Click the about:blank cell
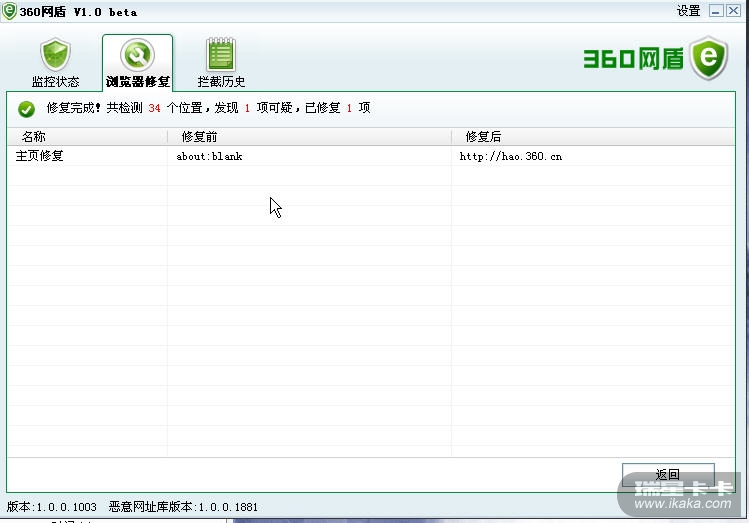Image resolution: width=749 pixels, height=523 pixels. (x=209, y=156)
